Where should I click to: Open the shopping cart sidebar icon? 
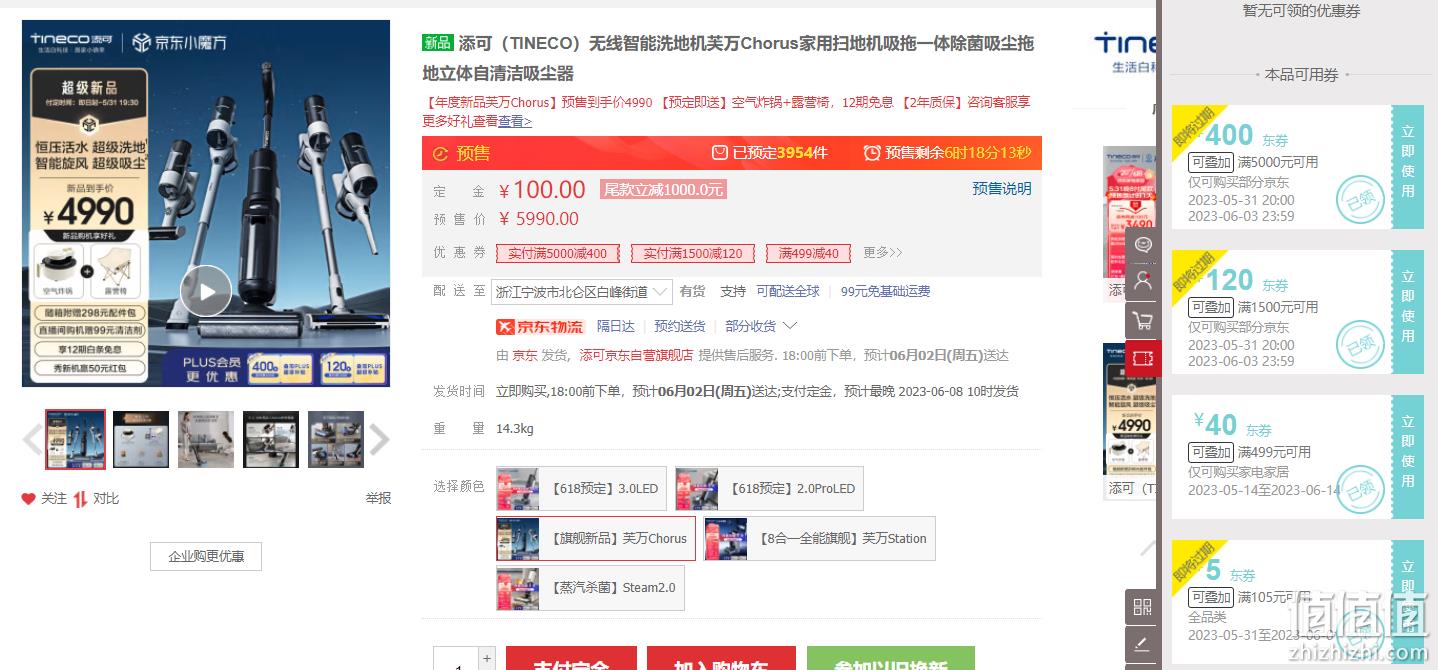[1143, 321]
